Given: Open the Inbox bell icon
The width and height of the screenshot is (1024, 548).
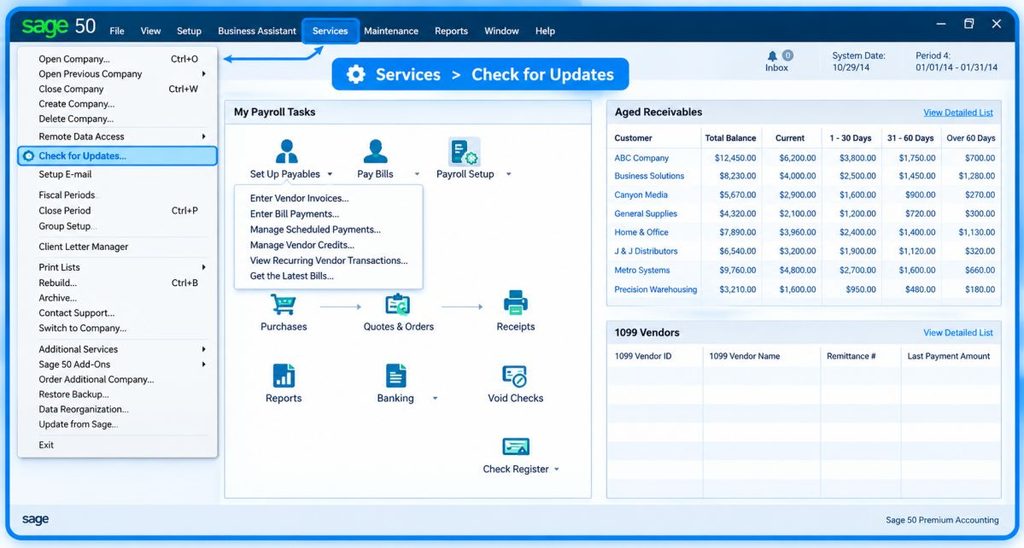Looking at the screenshot, I should (773, 56).
